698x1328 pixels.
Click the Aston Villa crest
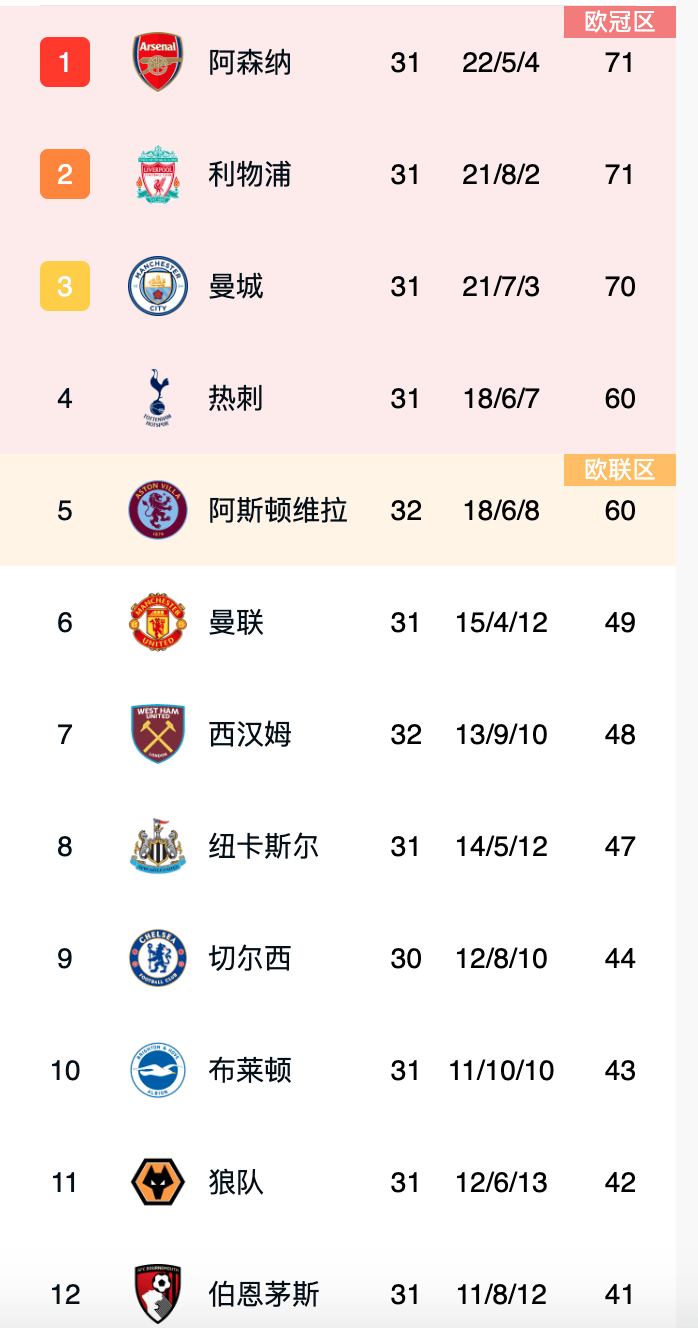tap(158, 510)
